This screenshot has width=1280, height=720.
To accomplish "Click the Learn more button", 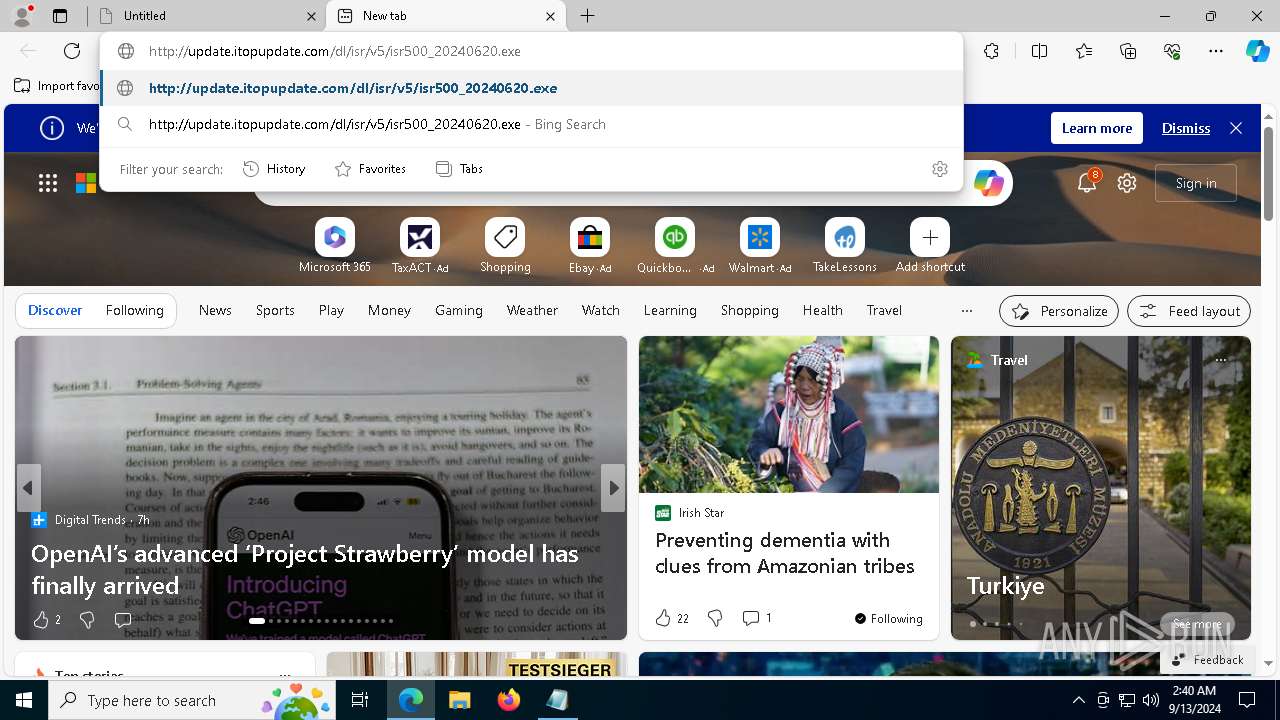I will (1096, 128).
